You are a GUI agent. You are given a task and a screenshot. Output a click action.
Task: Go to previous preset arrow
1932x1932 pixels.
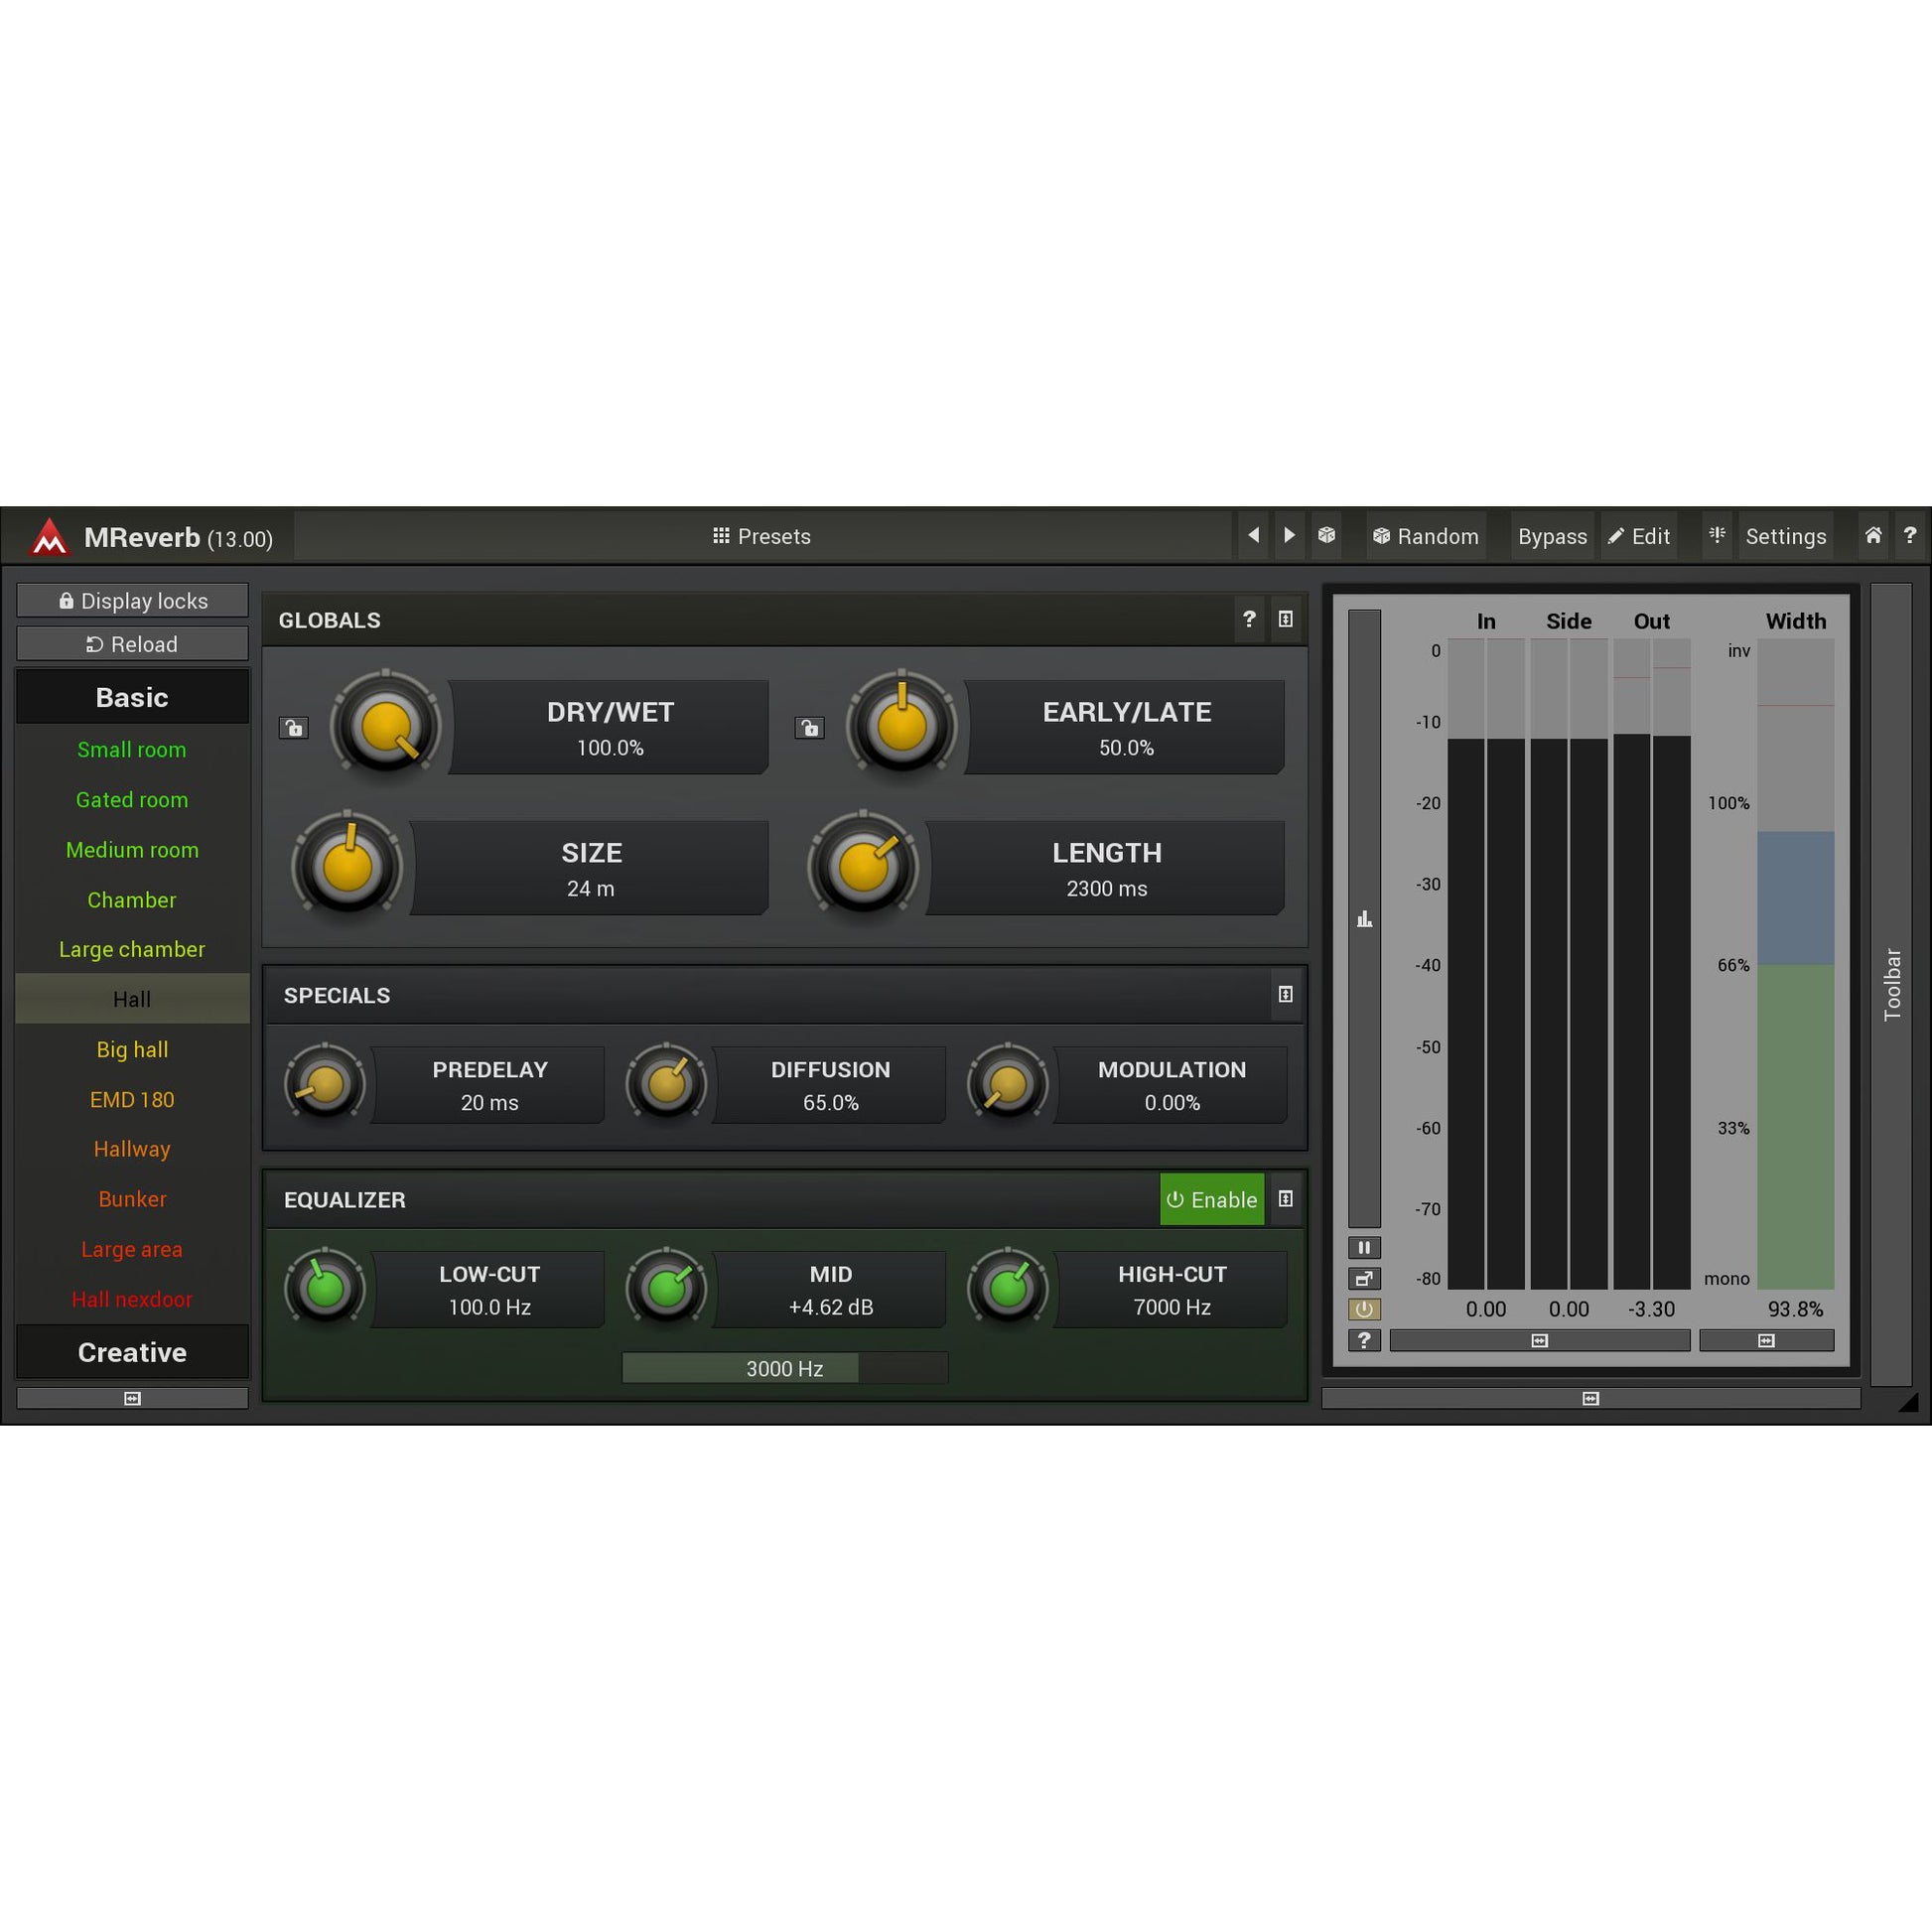click(1253, 535)
